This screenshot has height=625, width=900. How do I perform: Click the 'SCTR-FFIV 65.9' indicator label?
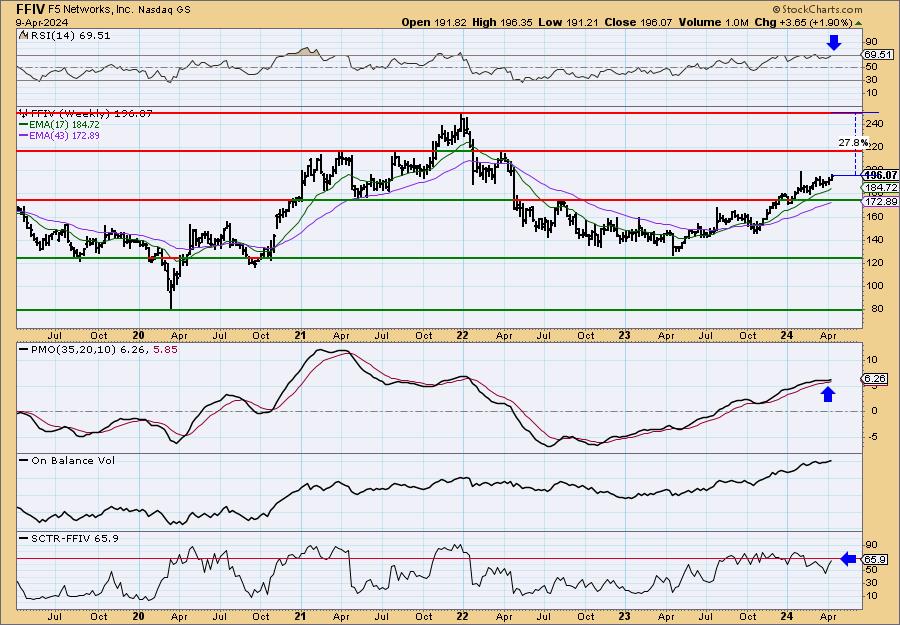point(75,538)
